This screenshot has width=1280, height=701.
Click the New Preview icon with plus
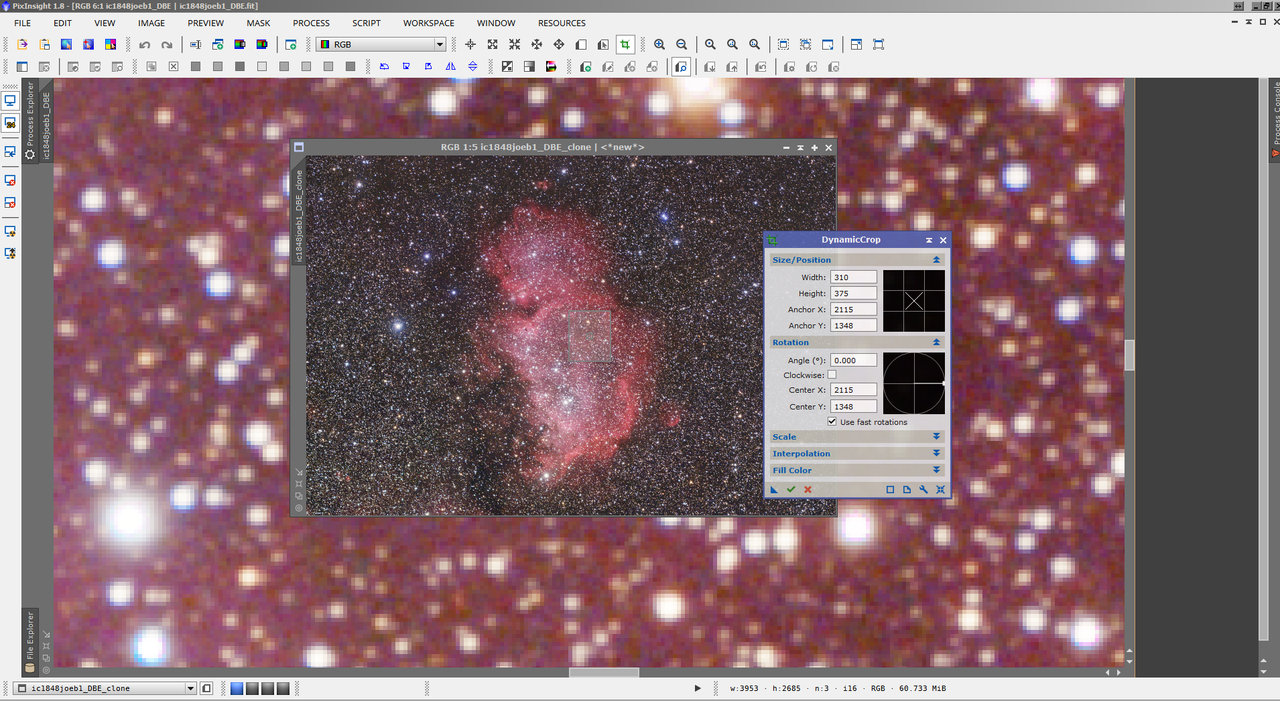coord(585,67)
